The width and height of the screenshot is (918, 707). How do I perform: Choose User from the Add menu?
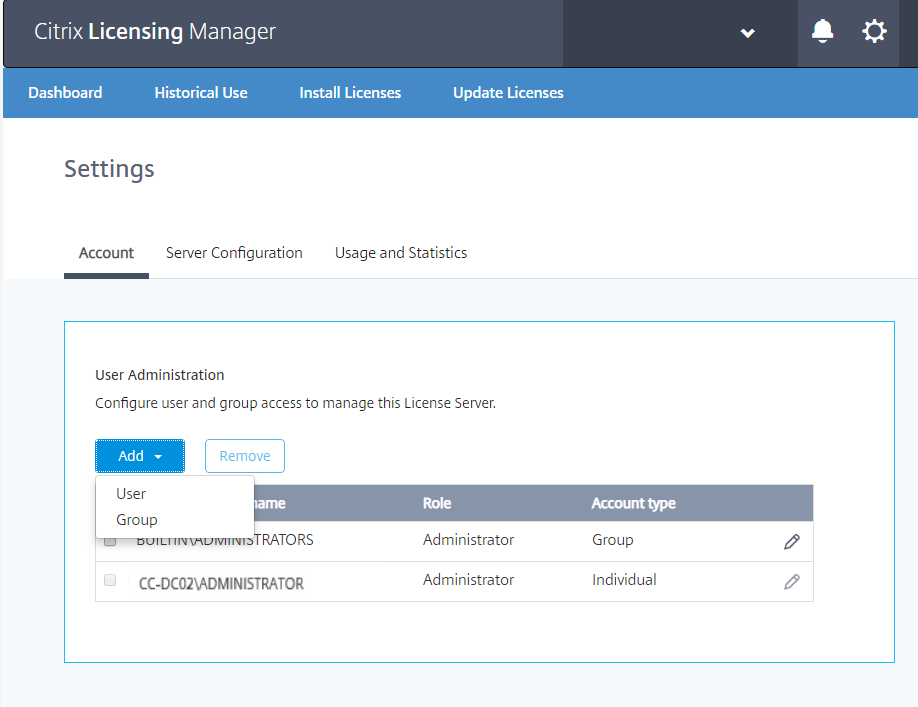[x=131, y=494]
